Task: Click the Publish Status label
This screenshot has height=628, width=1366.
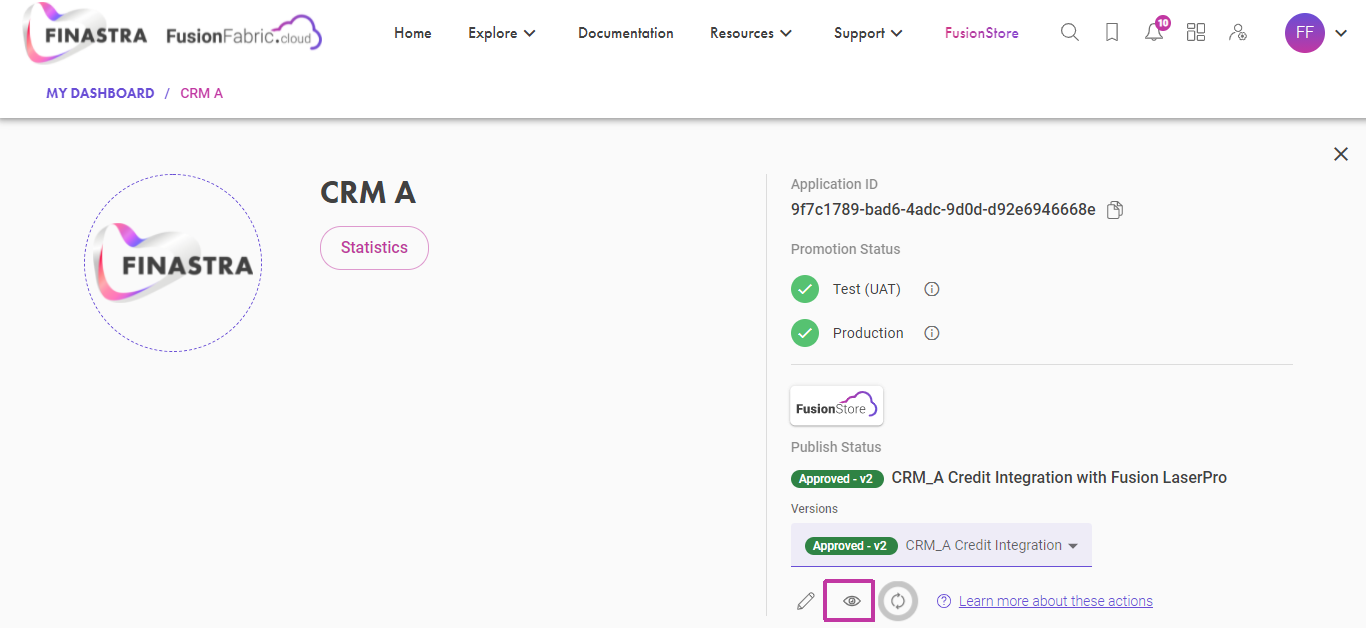Action: (836, 447)
